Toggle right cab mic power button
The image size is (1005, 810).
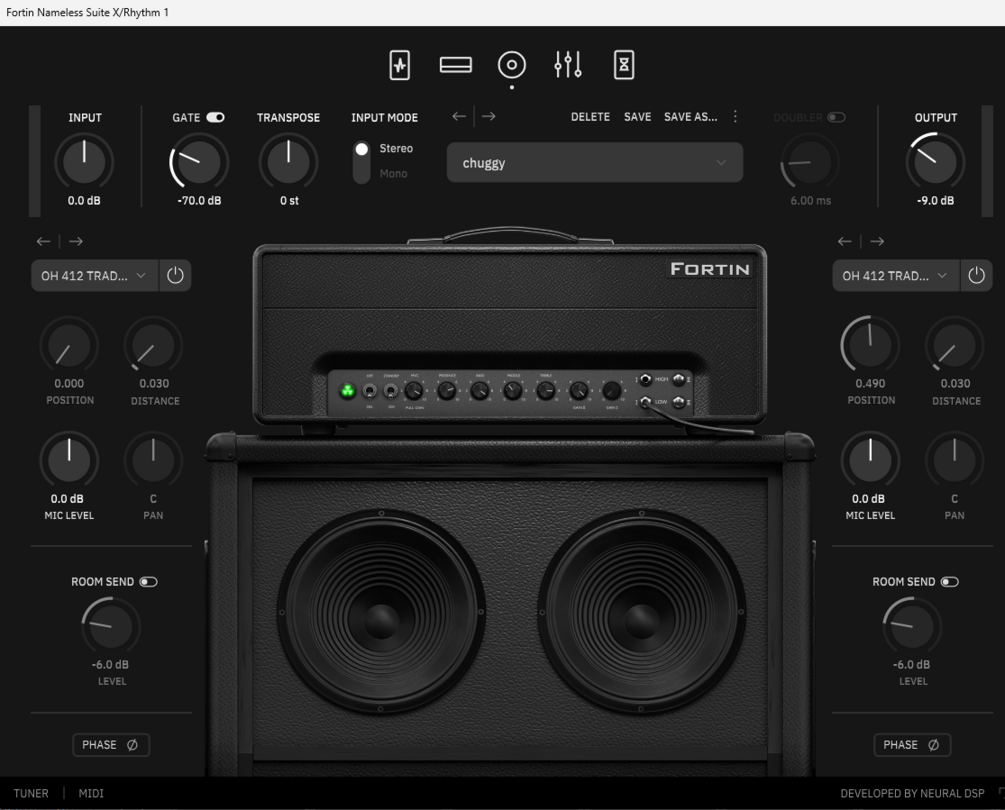[x=976, y=276]
